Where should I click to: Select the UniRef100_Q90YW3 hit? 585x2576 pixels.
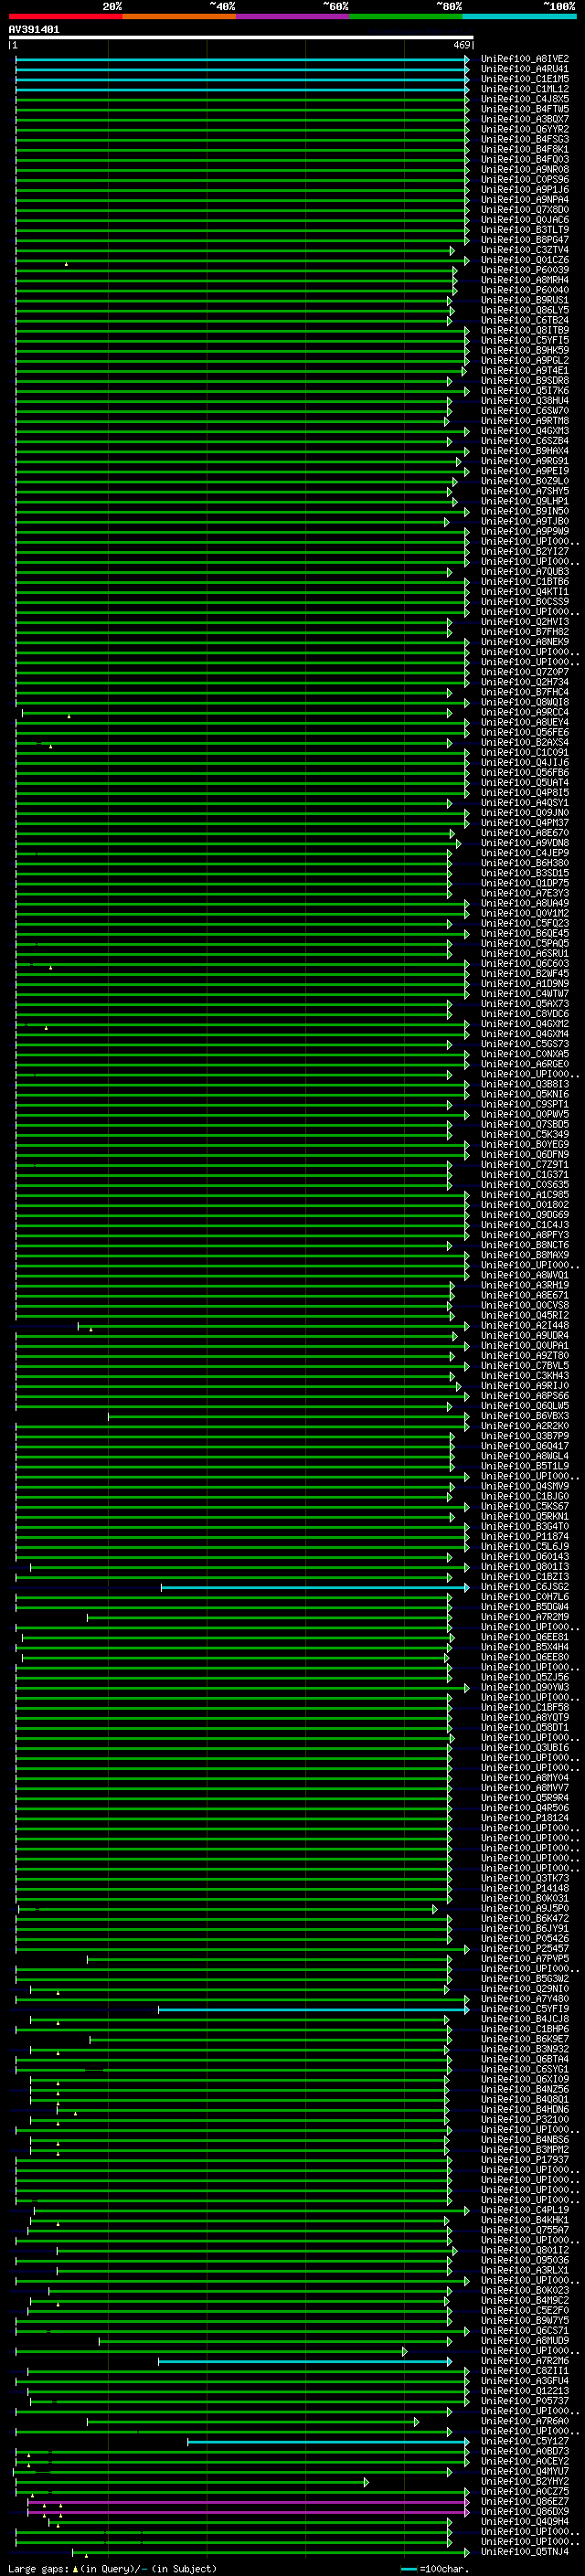pyautogui.click(x=525, y=1687)
